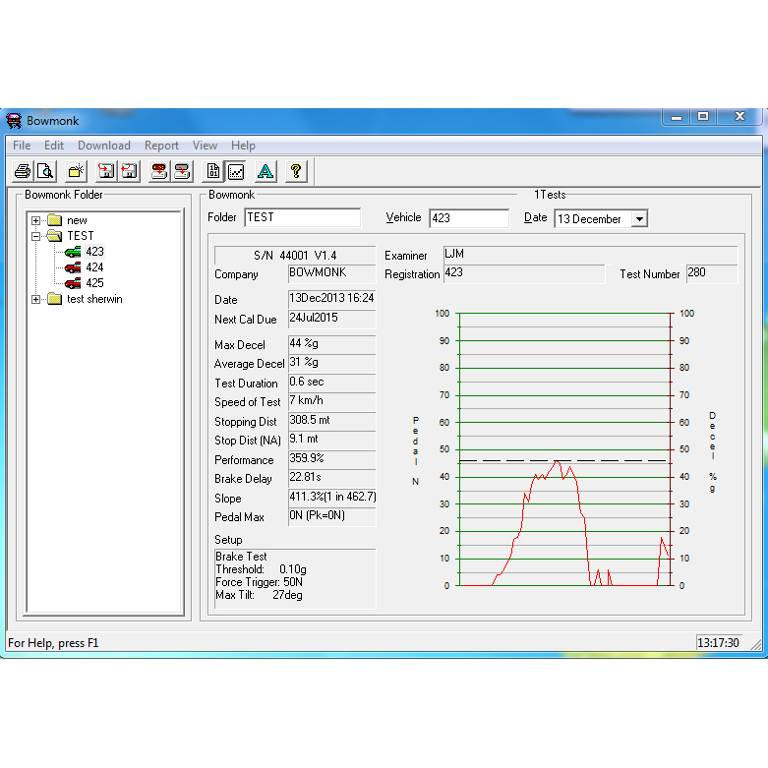Viewport: 768px width, 768px height.
Task: Click the 'test sherwin' folder icon
Action: 54,299
